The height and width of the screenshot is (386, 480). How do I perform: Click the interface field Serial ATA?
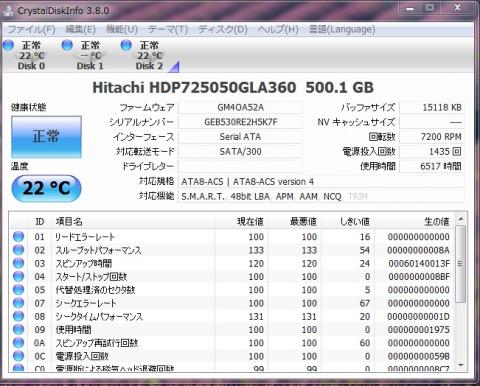coord(240,137)
